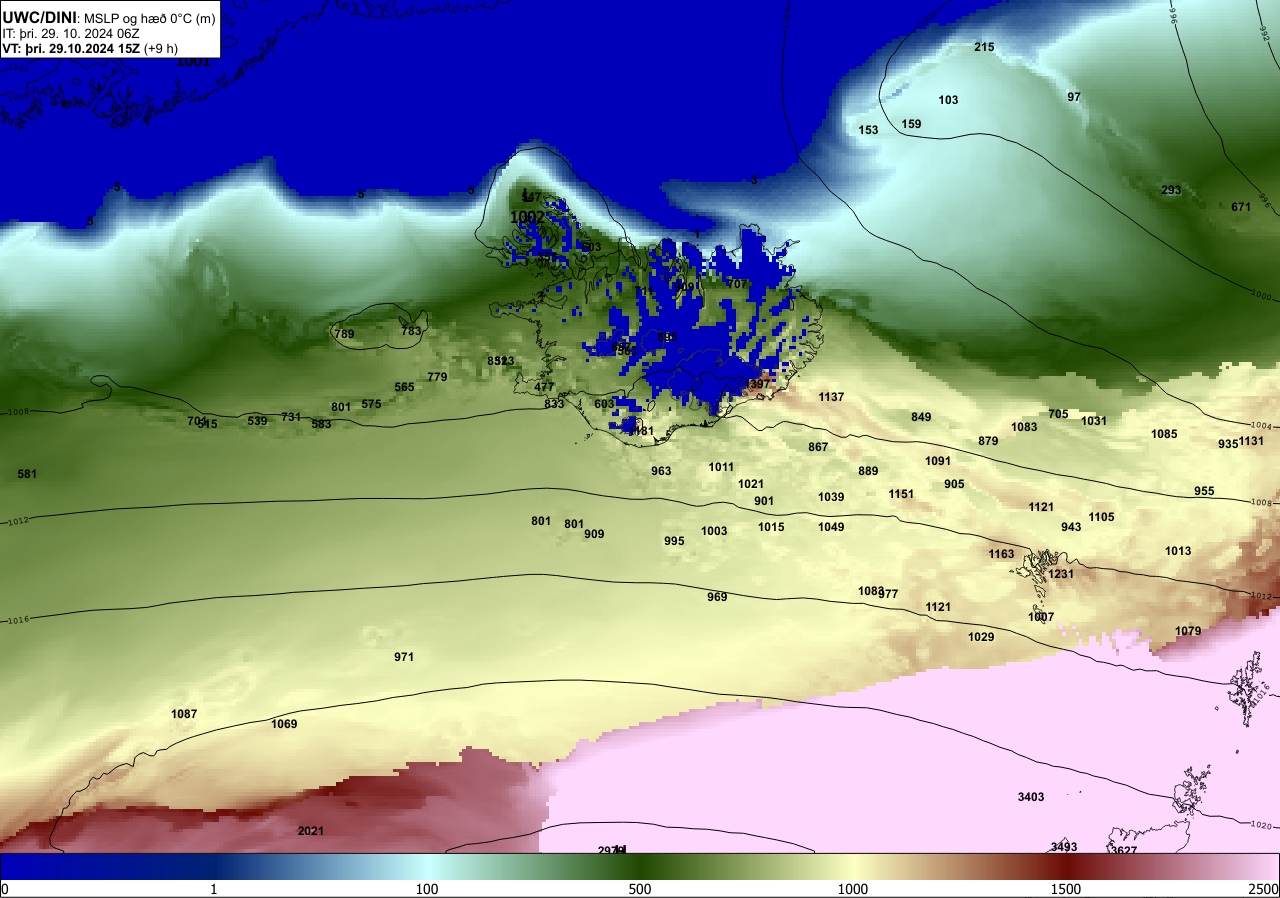Click the map value 1013
The image size is (1280, 898).
point(1178,551)
